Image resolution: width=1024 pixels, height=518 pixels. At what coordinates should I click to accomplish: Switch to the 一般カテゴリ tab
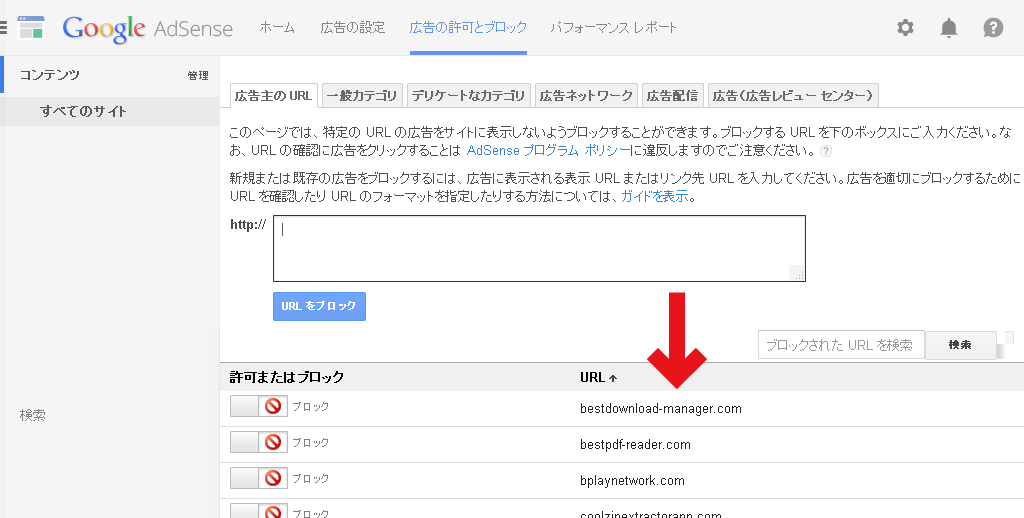click(x=362, y=95)
